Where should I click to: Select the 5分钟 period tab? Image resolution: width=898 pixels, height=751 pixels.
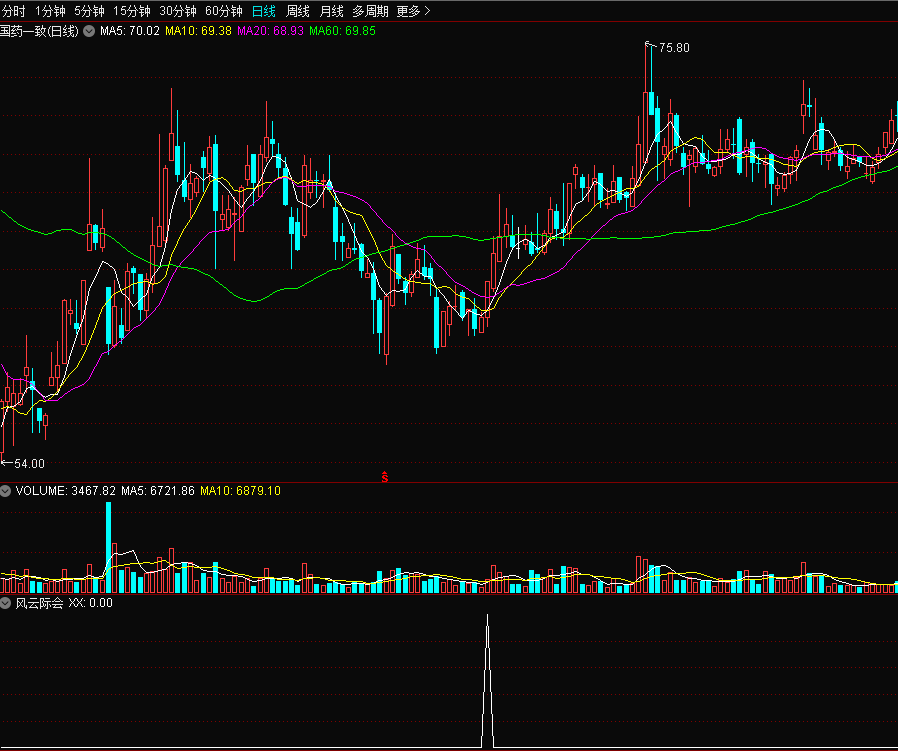click(89, 11)
